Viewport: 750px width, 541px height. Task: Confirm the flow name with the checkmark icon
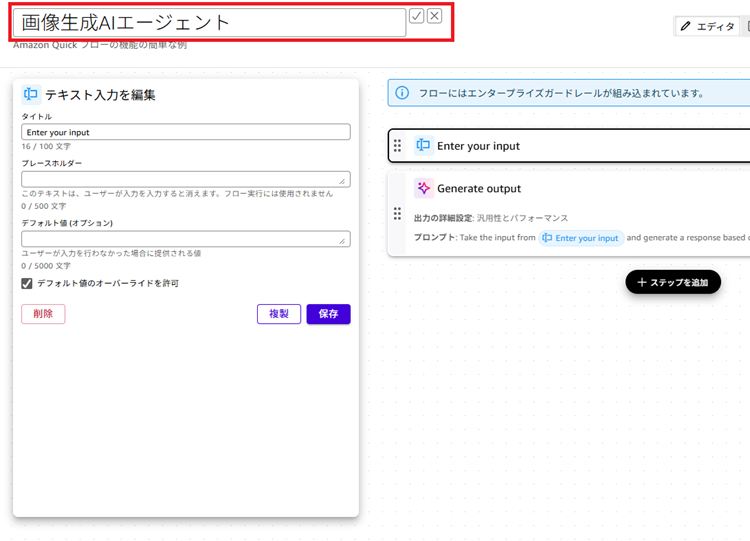point(417,16)
